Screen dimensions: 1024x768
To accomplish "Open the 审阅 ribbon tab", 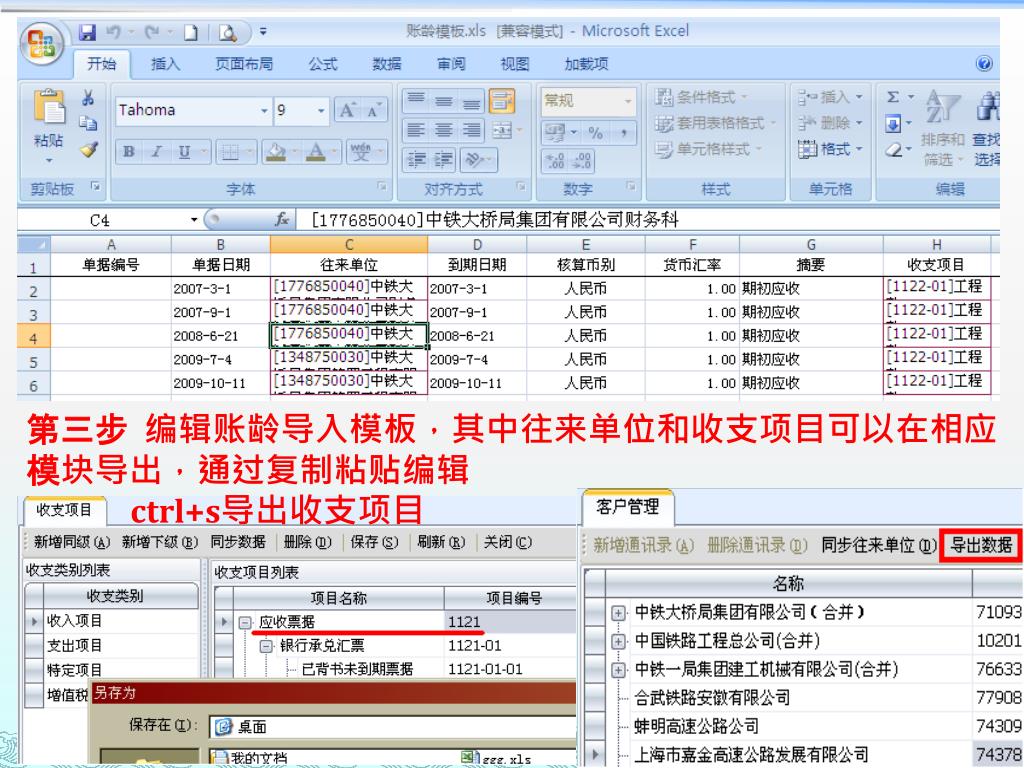I will (x=451, y=63).
